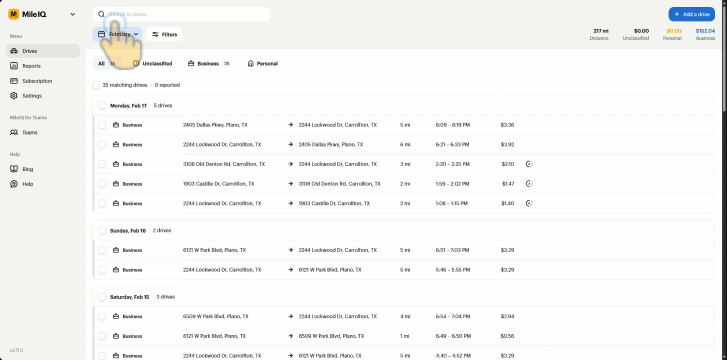The height and width of the screenshot is (360, 727).
Task: Open the Blog book icon
Action: pos(14,169)
